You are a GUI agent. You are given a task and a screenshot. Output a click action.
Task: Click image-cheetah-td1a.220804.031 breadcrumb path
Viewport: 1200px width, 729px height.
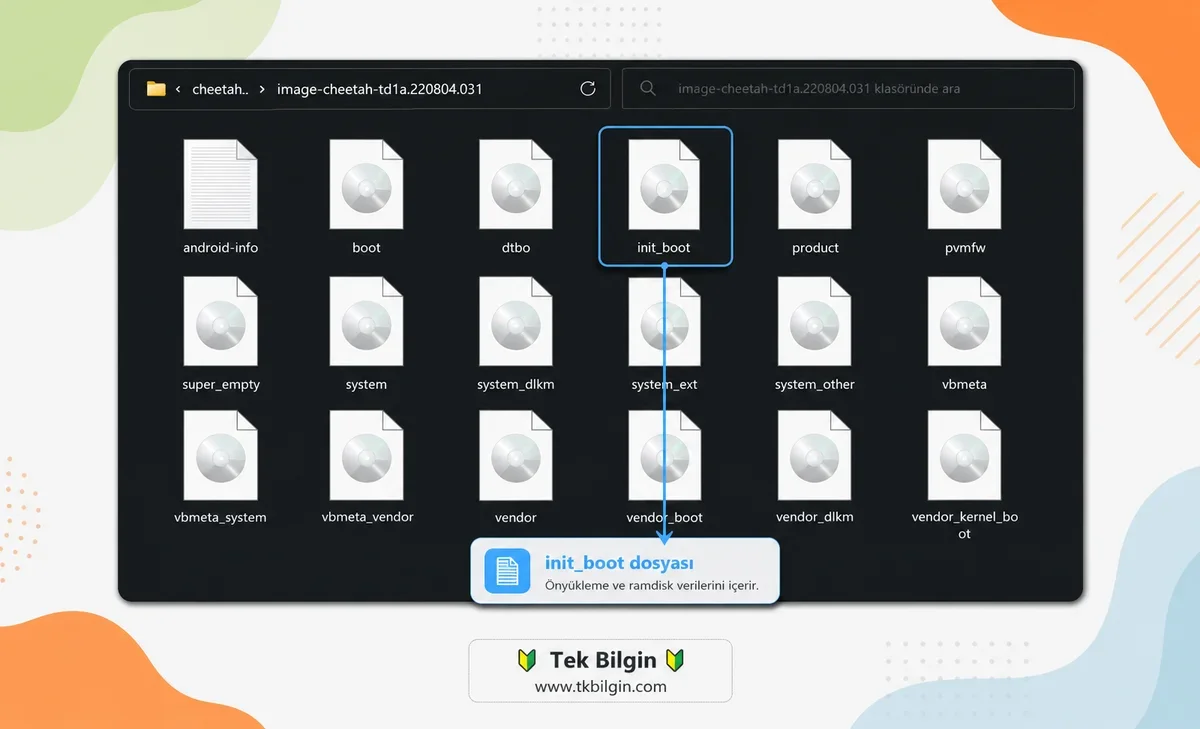380,89
